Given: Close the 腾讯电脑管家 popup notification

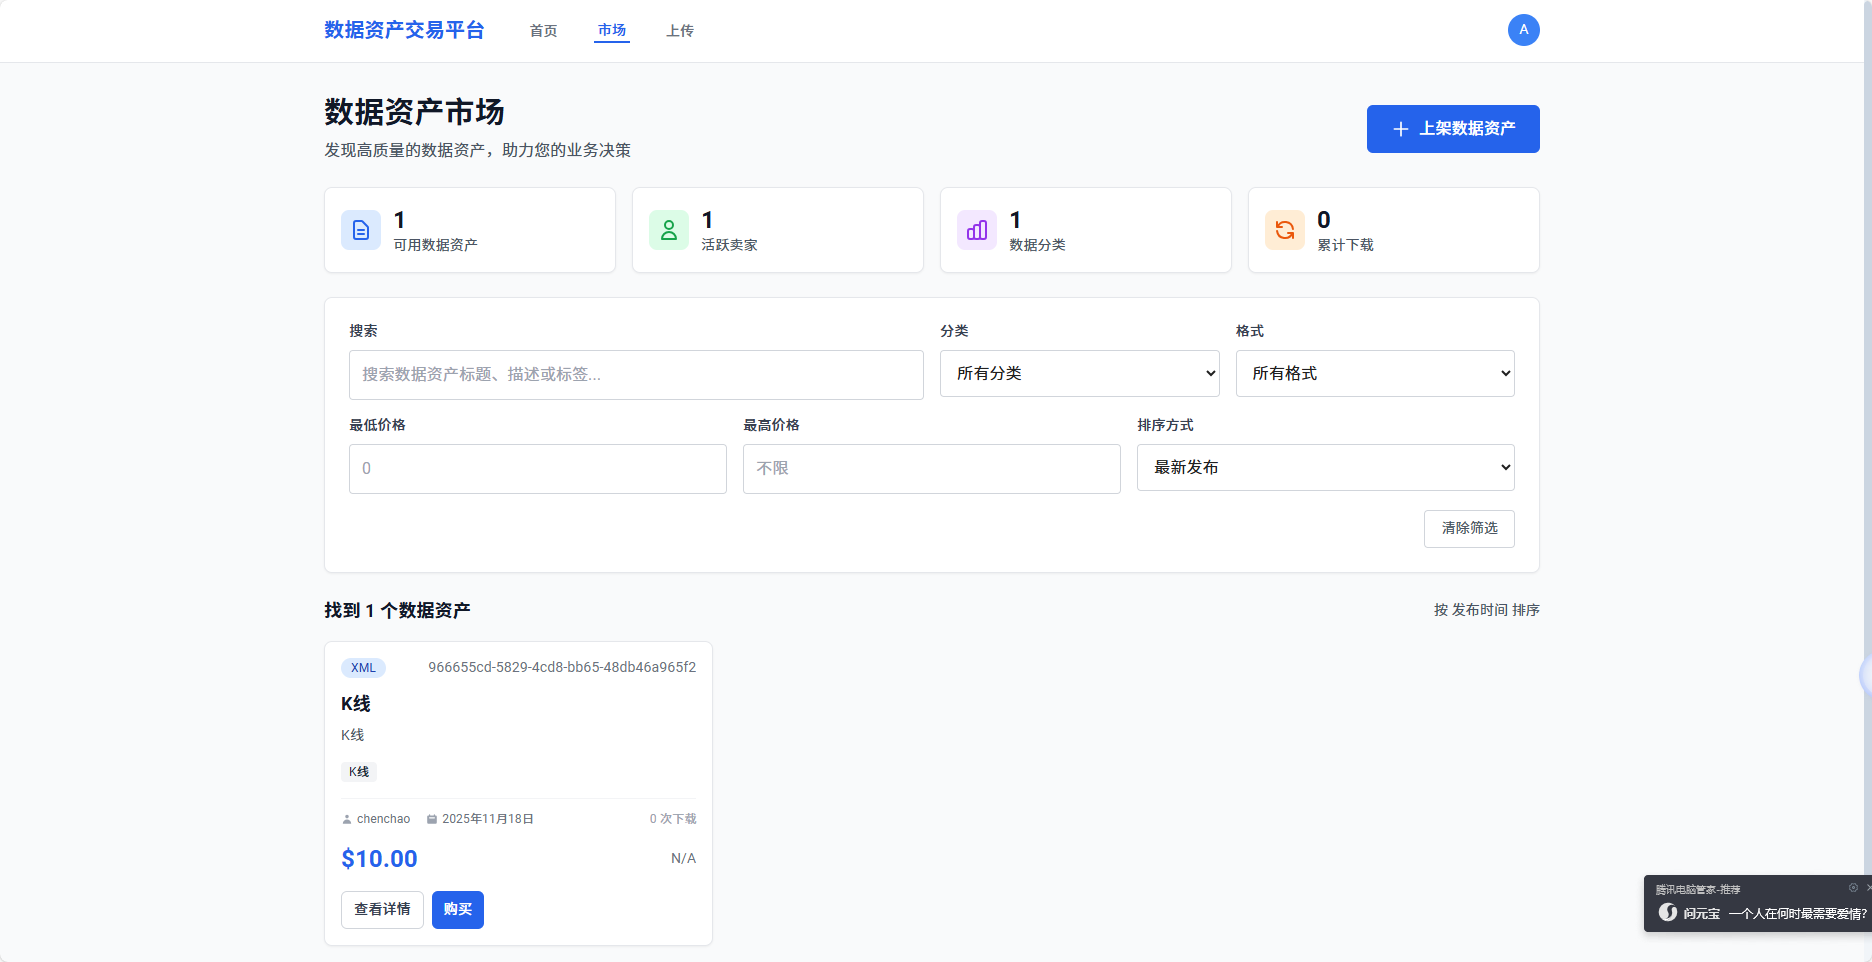Looking at the screenshot, I should click(x=1867, y=887).
